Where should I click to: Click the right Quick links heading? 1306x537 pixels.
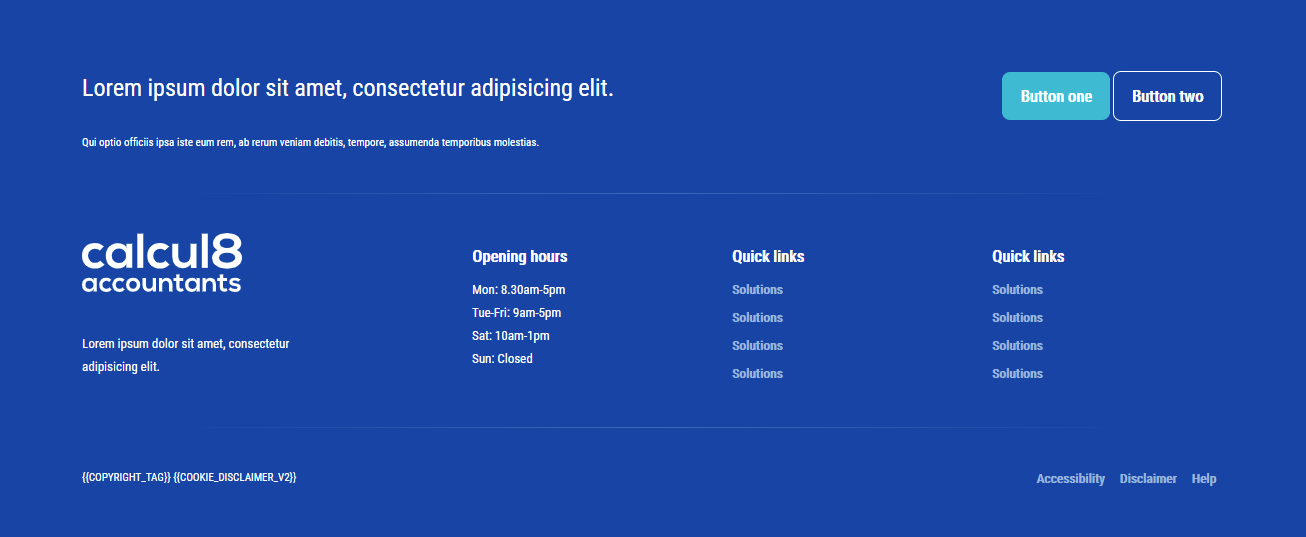(x=1028, y=257)
